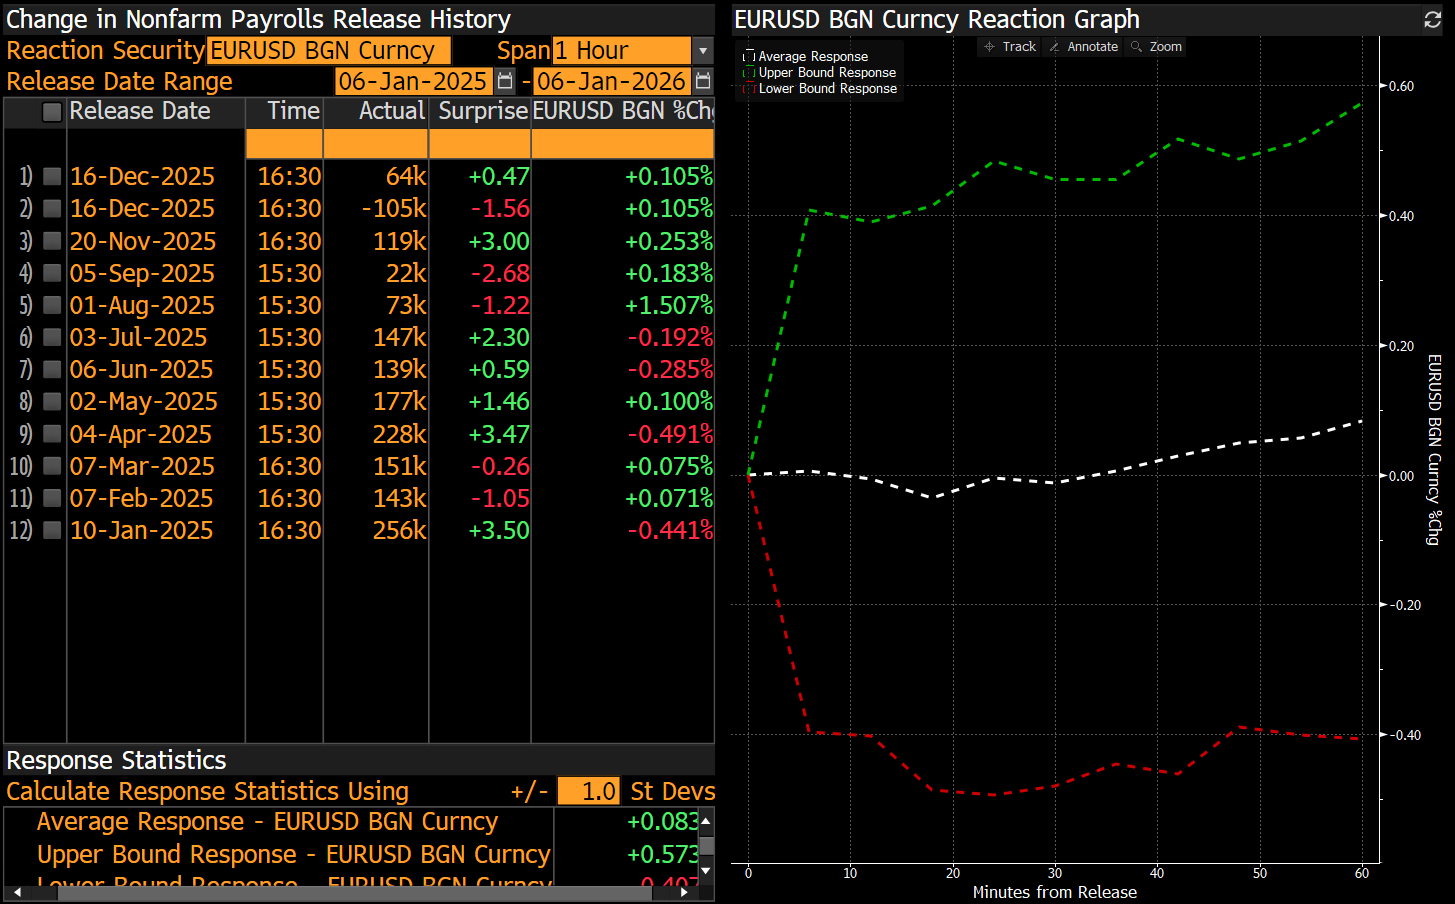The image size is (1455, 904).
Task: Click the refresh icon on Reaction Graph
Action: (x=1432, y=20)
